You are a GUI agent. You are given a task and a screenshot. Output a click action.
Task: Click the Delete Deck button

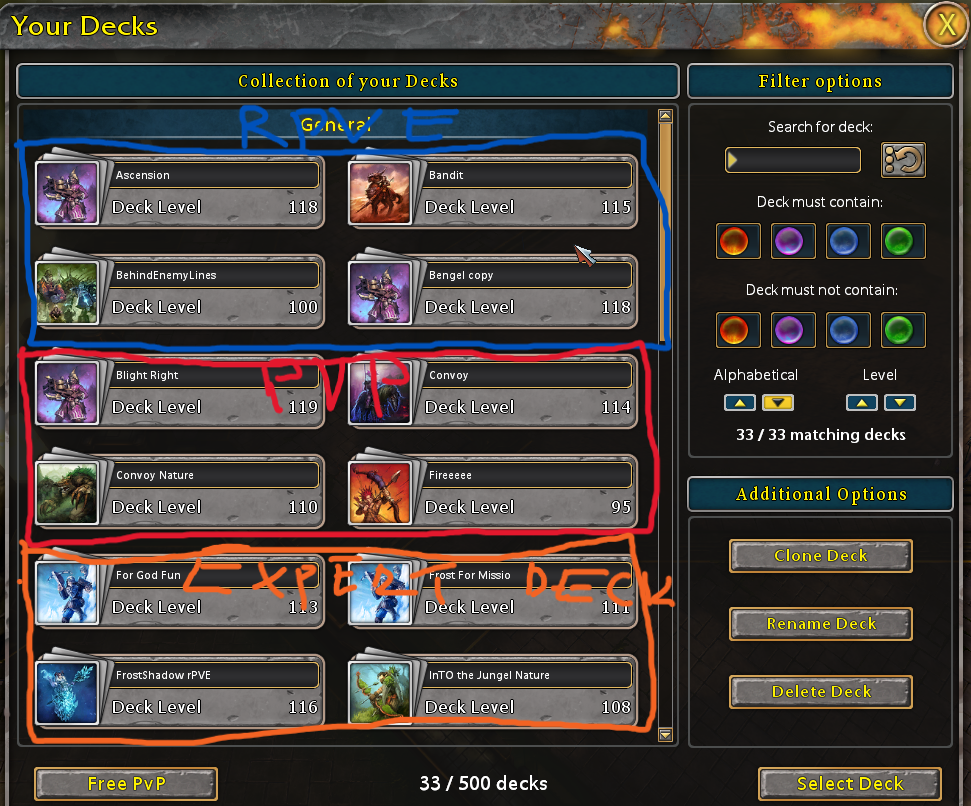[x=821, y=692]
